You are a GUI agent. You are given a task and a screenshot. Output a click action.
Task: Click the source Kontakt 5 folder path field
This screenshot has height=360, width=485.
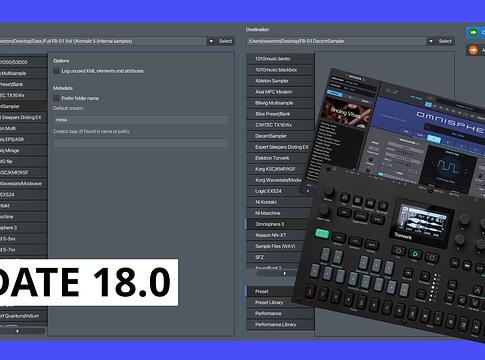click(103, 41)
